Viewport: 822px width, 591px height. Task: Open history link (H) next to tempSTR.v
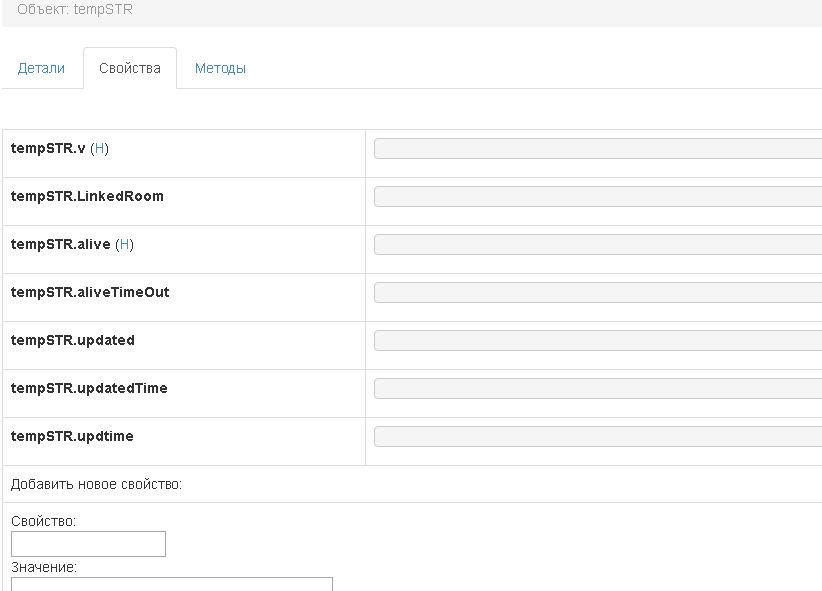click(100, 148)
